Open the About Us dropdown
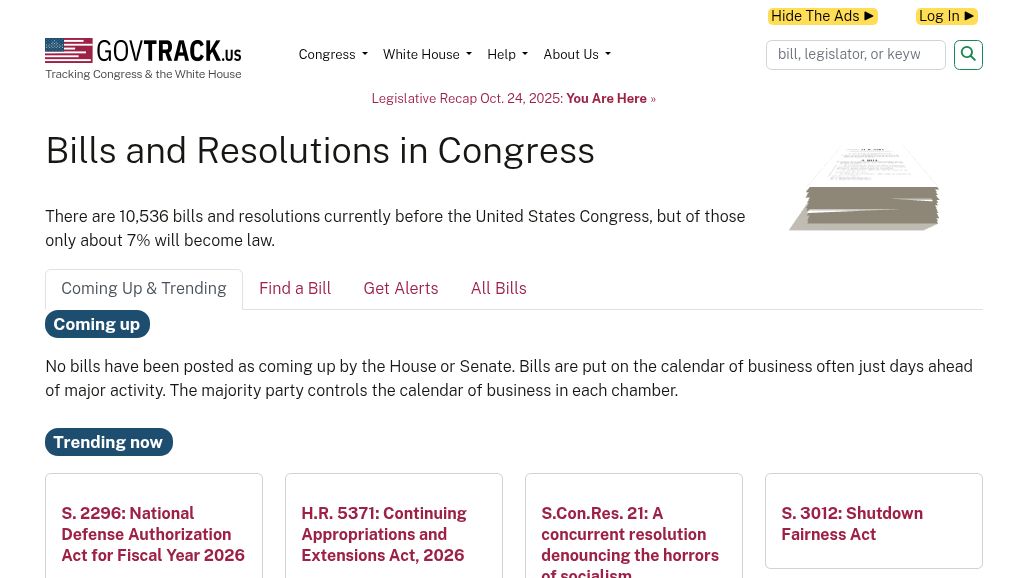The height and width of the screenshot is (578, 1028). point(576,54)
